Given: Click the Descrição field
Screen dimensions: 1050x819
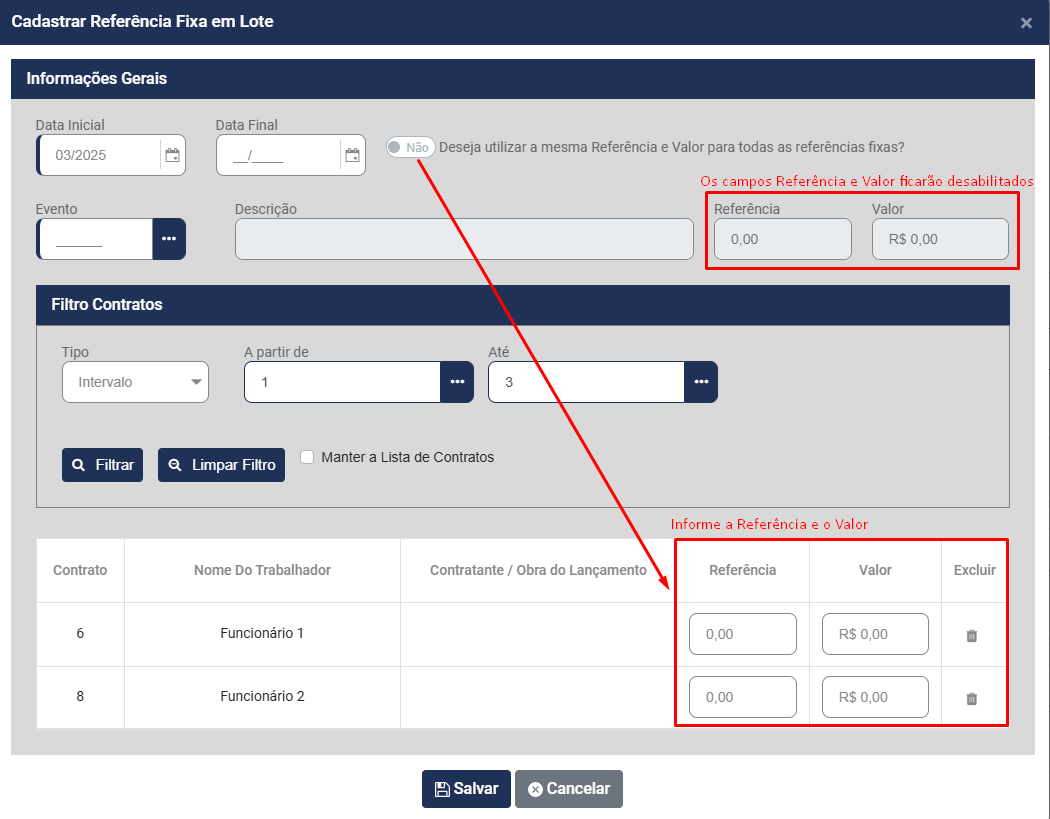Looking at the screenshot, I should coord(464,239).
